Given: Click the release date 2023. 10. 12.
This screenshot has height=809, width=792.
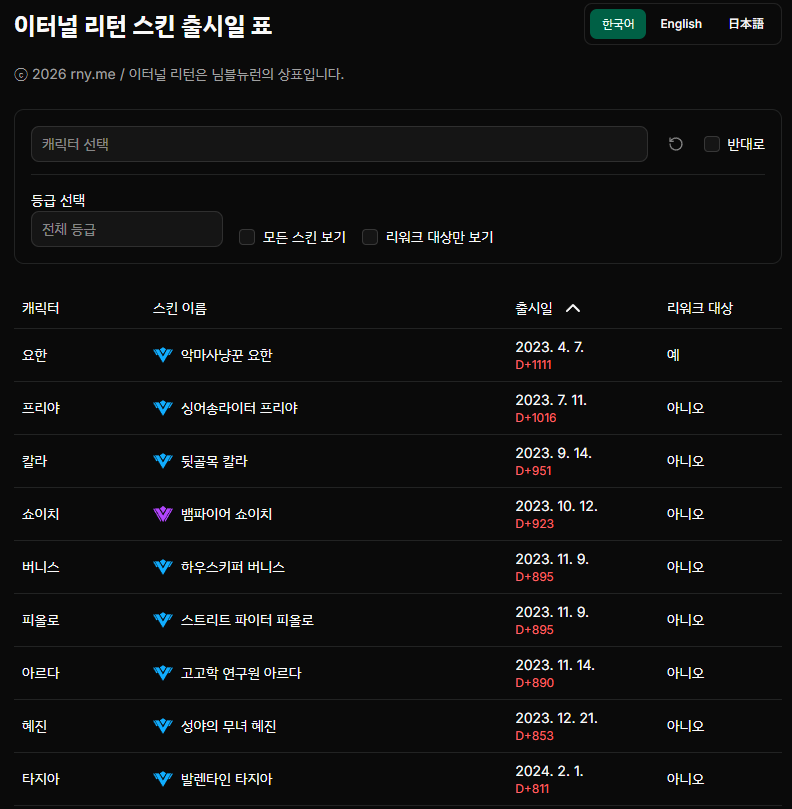Looking at the screenshot, I should click(x=557, y=506).
